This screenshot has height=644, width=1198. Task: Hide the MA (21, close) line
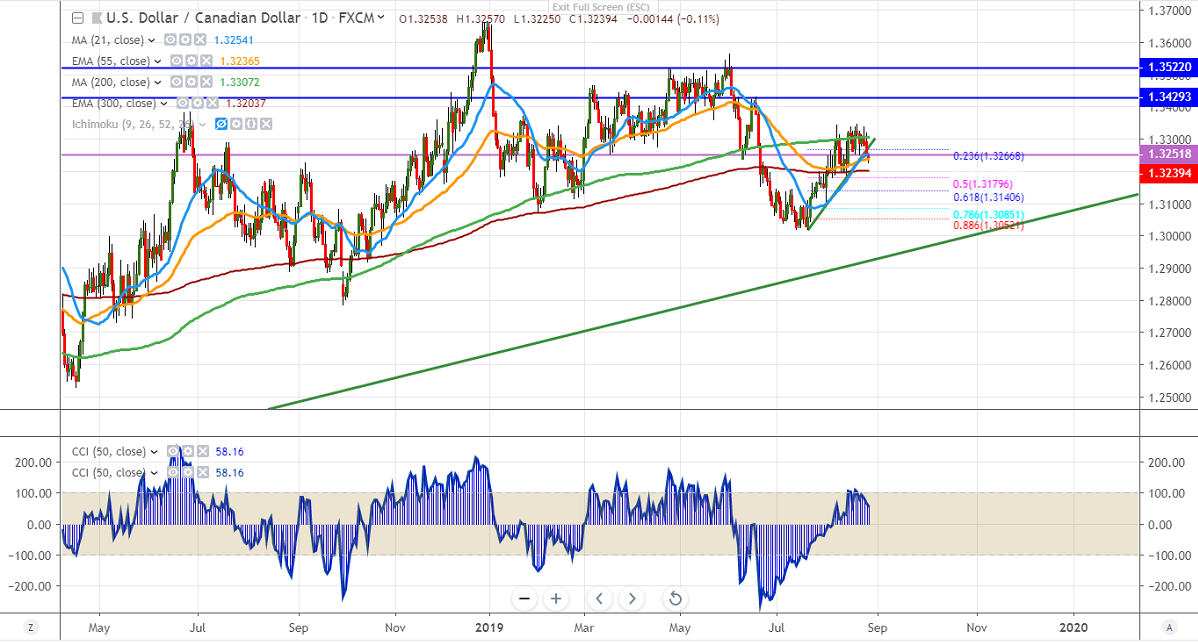pyautogui.click(x=170, y=40)
